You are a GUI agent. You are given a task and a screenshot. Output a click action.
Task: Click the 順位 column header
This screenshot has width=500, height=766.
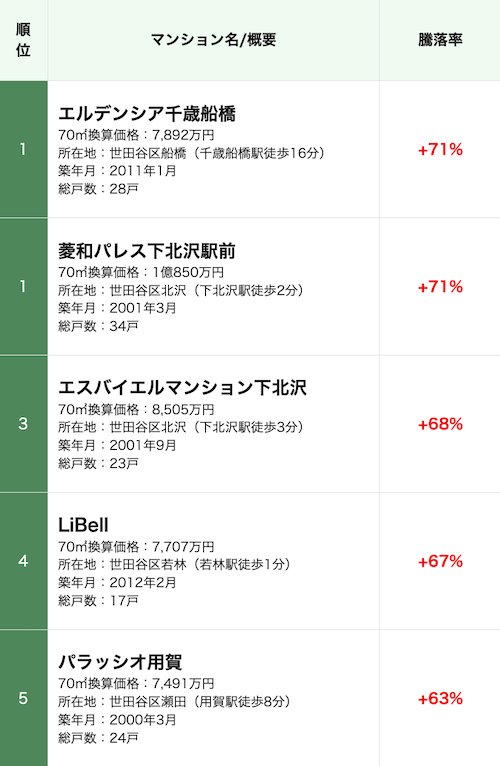[x=23, y=40]
